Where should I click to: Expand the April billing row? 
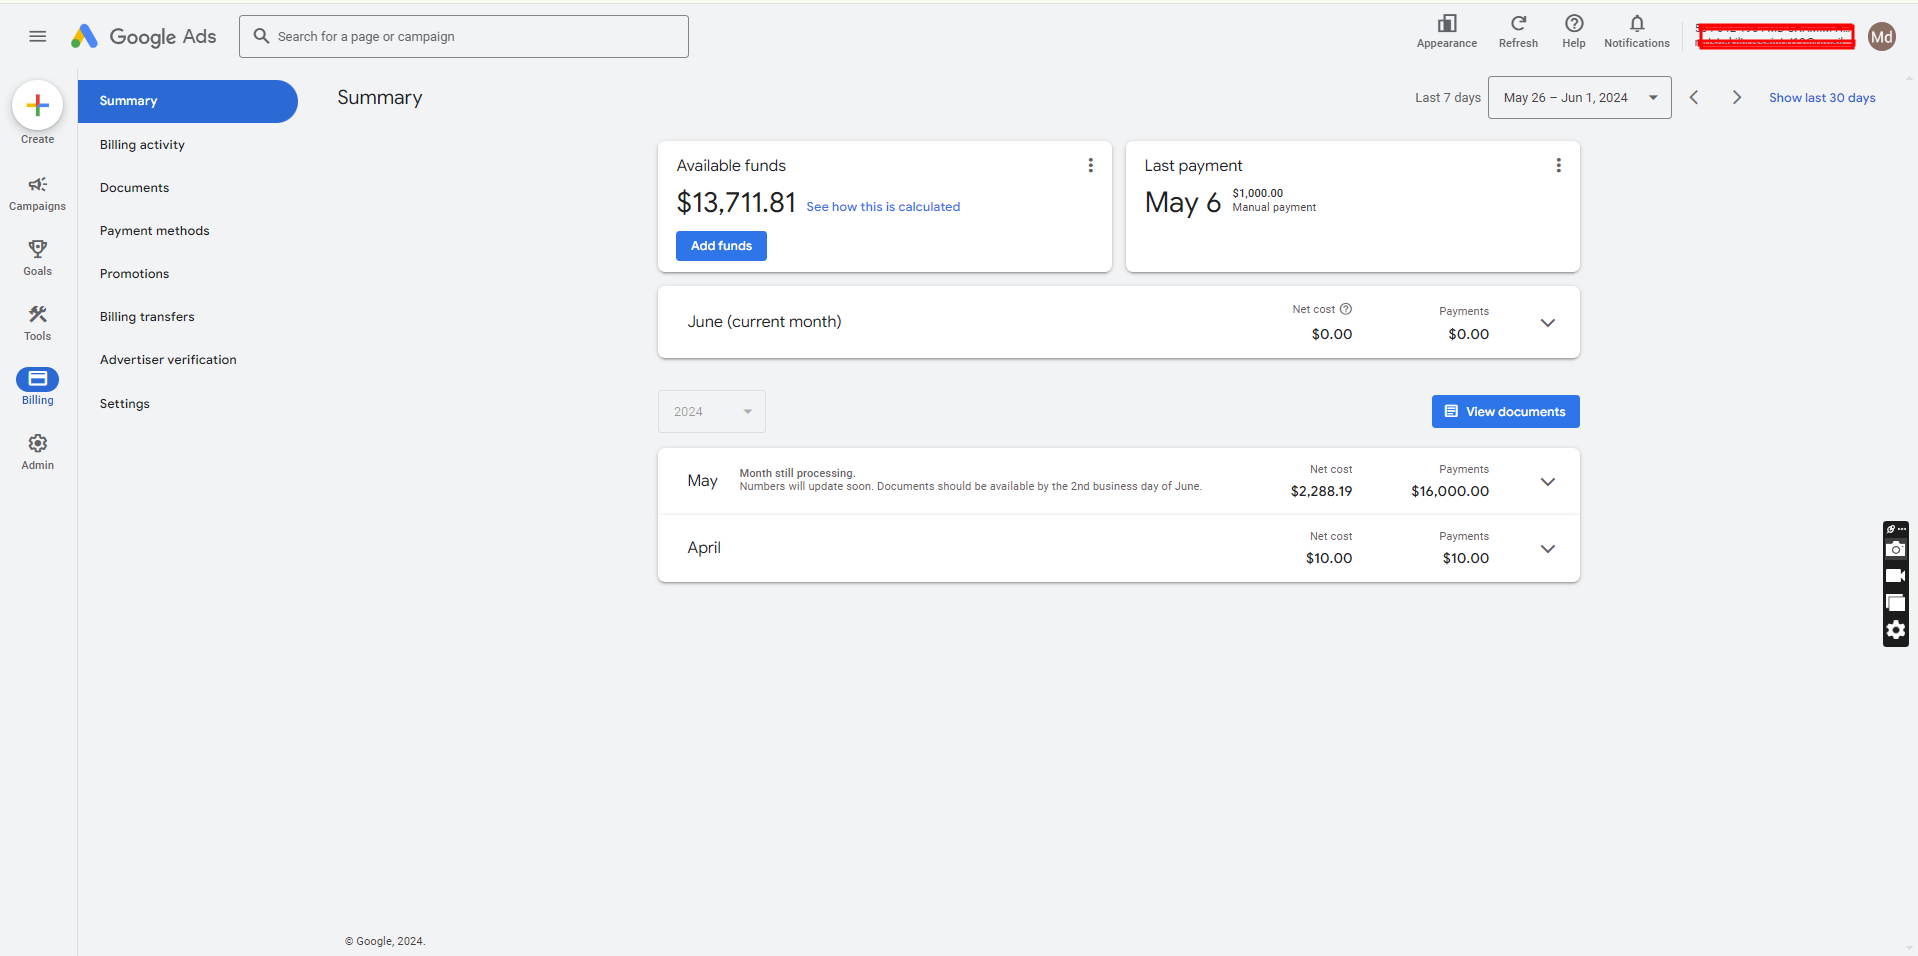click(1547, 549)
